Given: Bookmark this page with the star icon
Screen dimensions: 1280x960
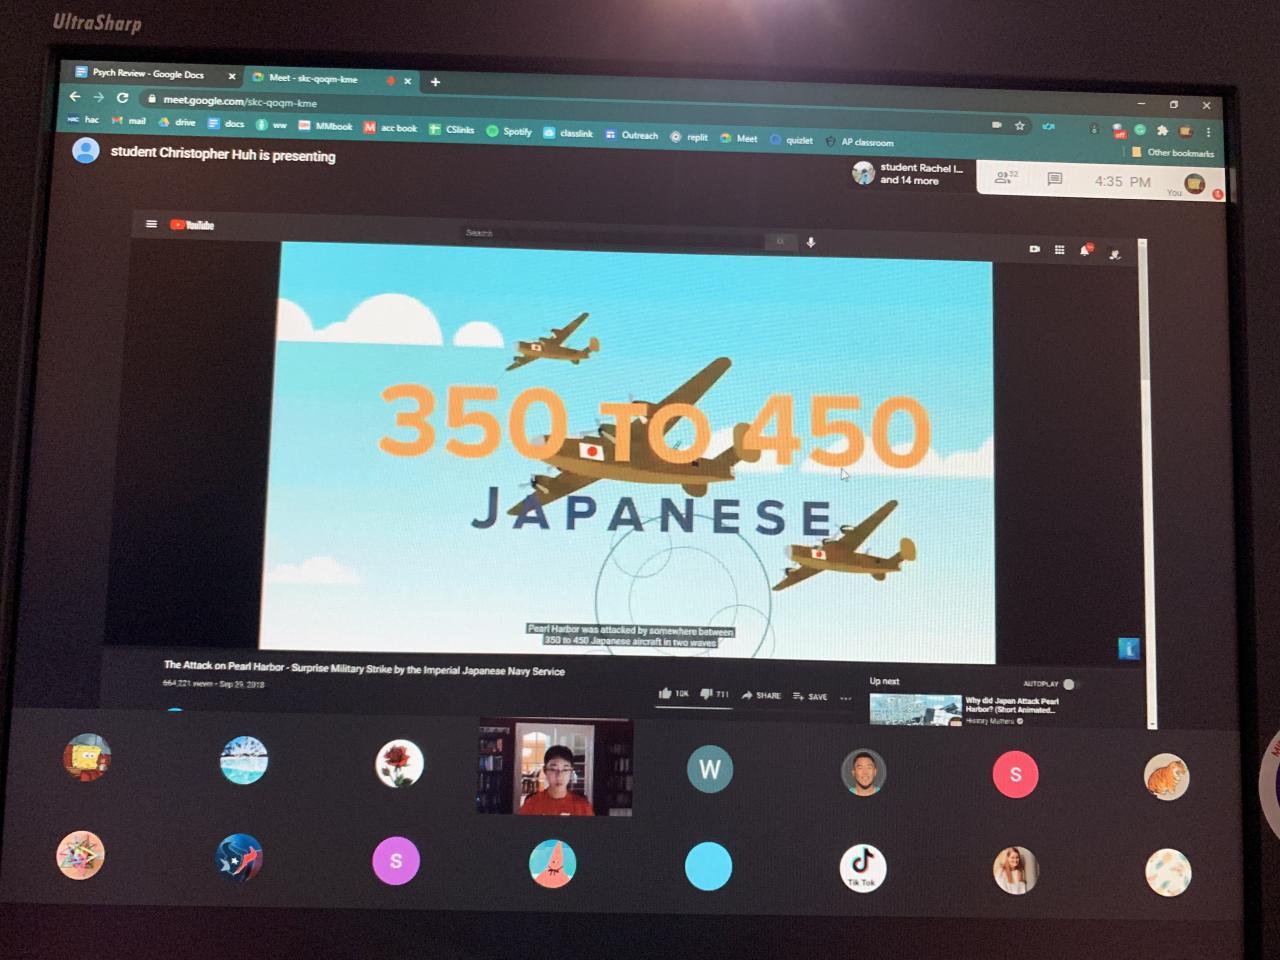Looking at the screenshot, I should click(1020, 126).
